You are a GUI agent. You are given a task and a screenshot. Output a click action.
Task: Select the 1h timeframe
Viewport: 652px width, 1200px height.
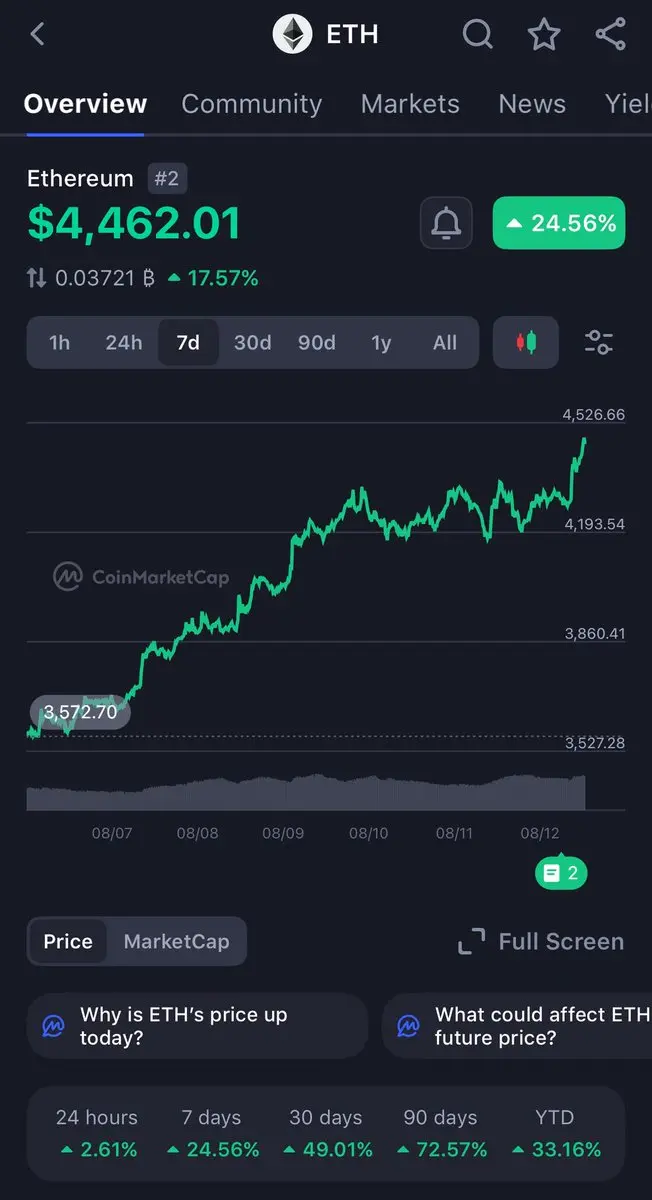60,343
